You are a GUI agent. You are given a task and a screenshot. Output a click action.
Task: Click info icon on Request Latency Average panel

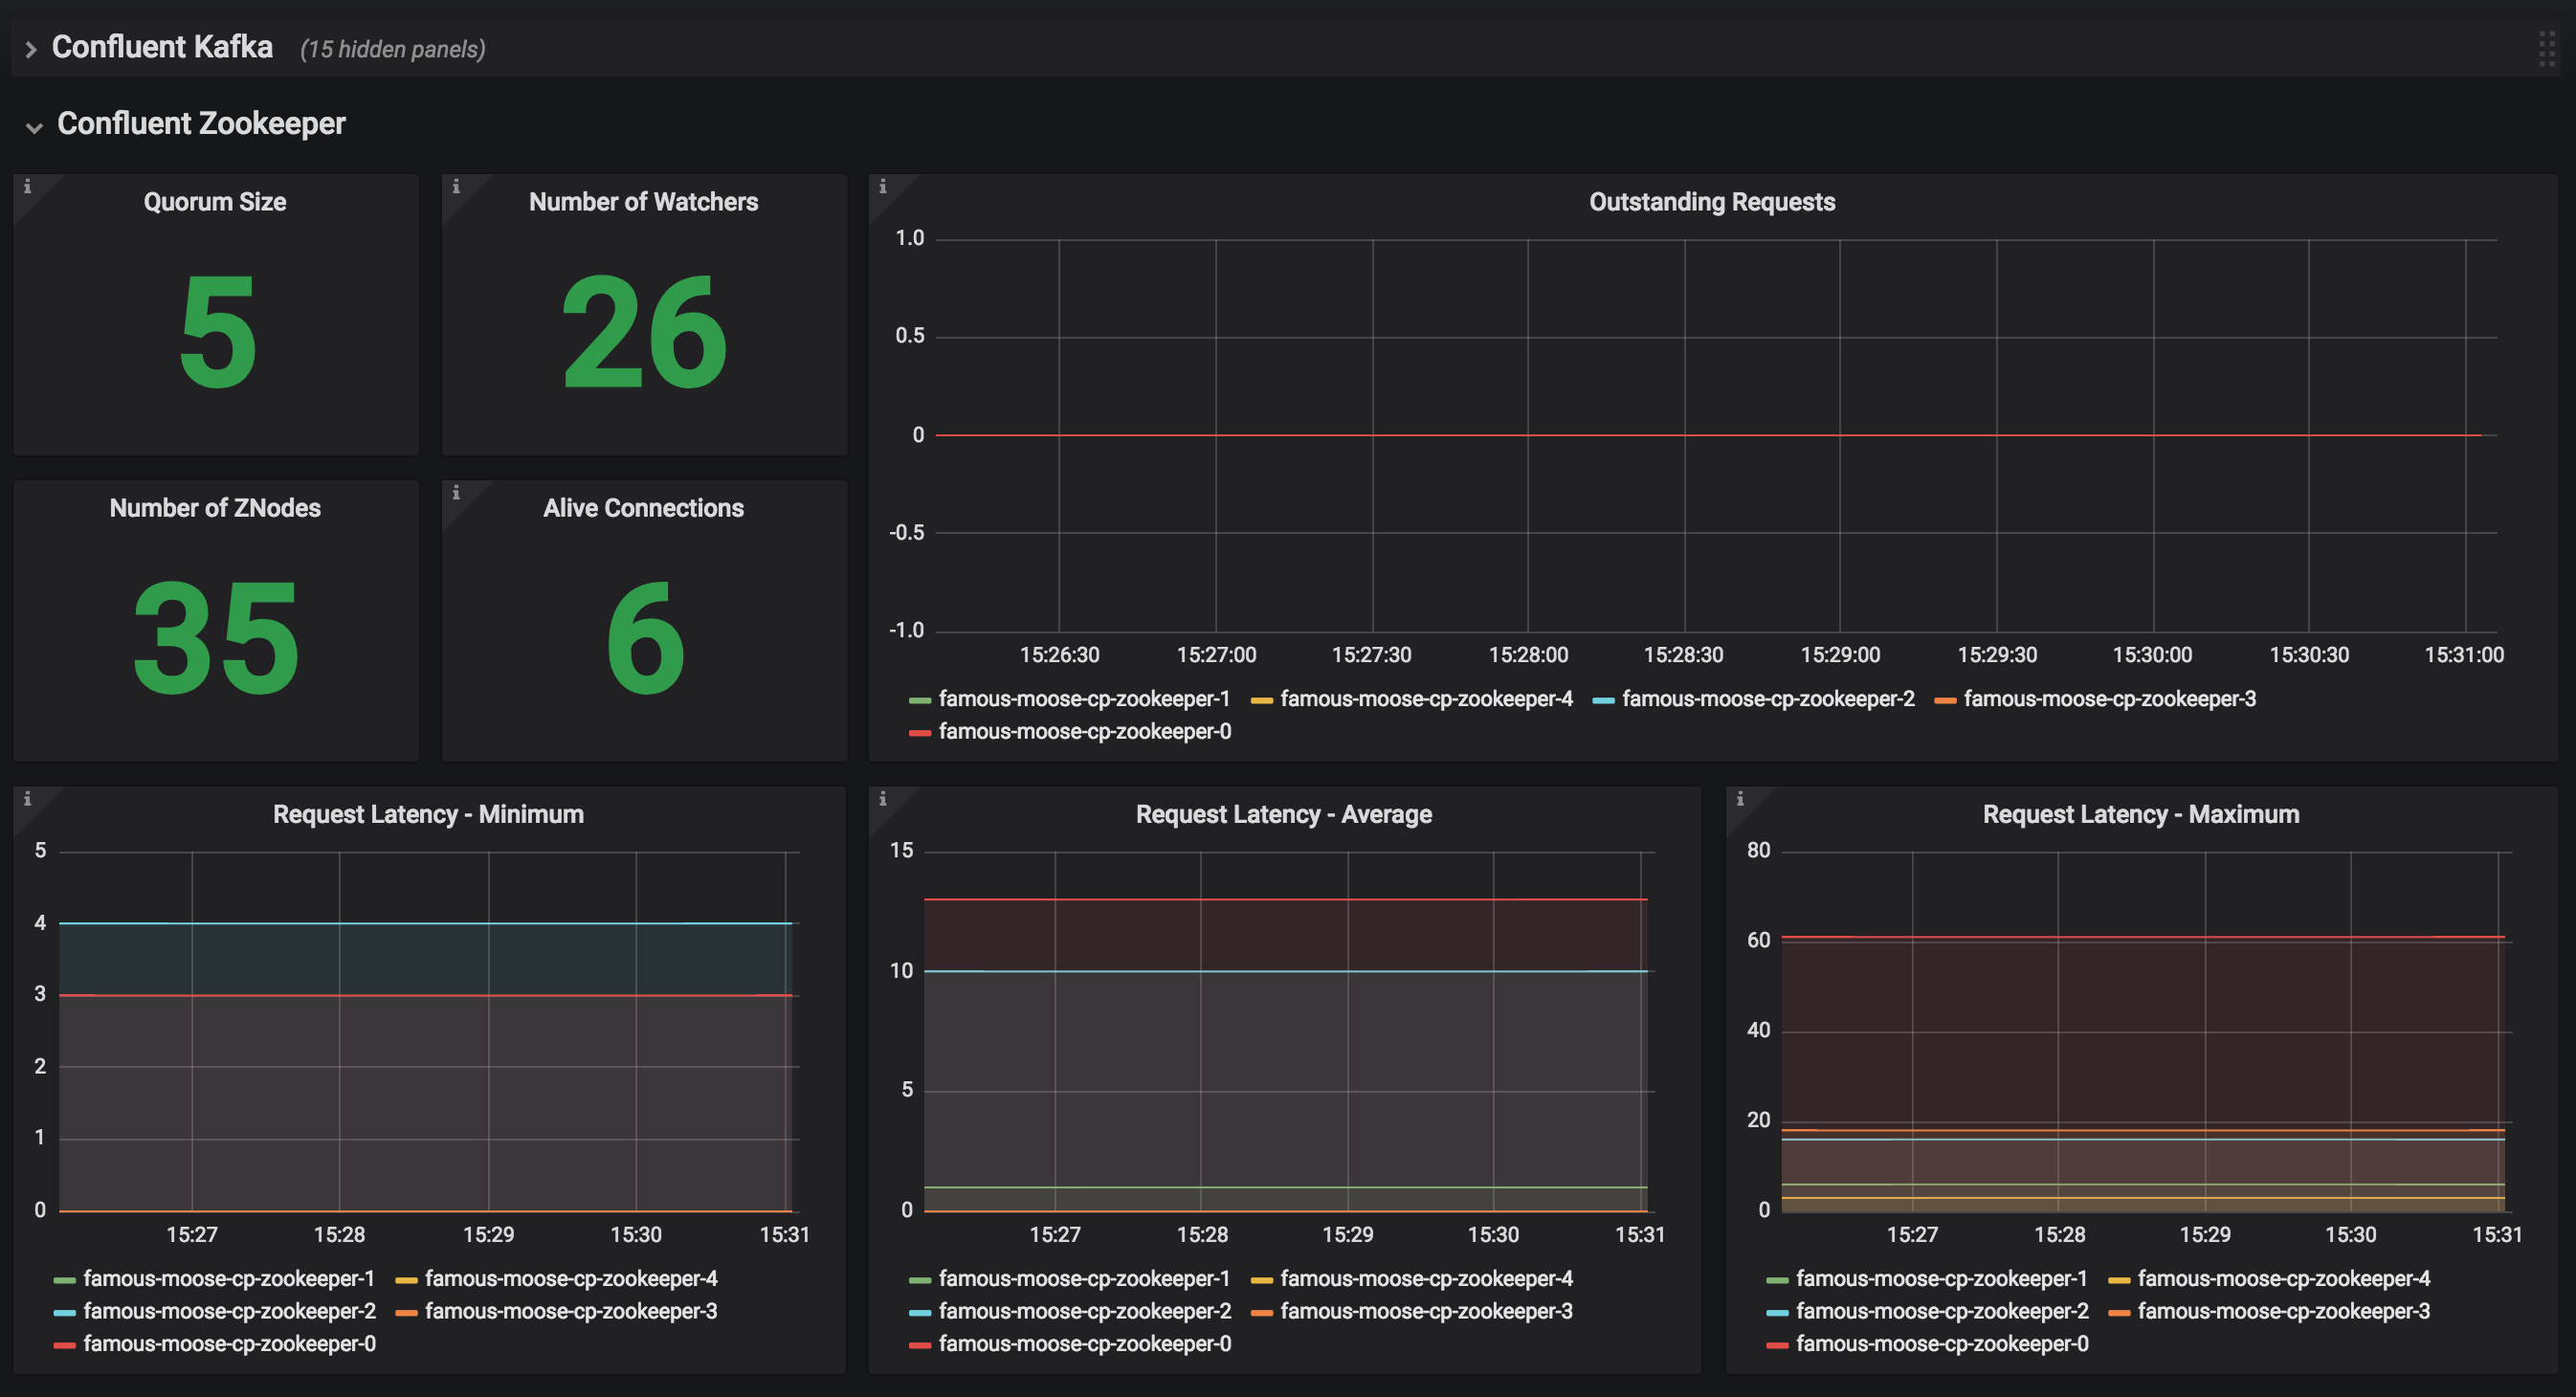pos(883,799)
